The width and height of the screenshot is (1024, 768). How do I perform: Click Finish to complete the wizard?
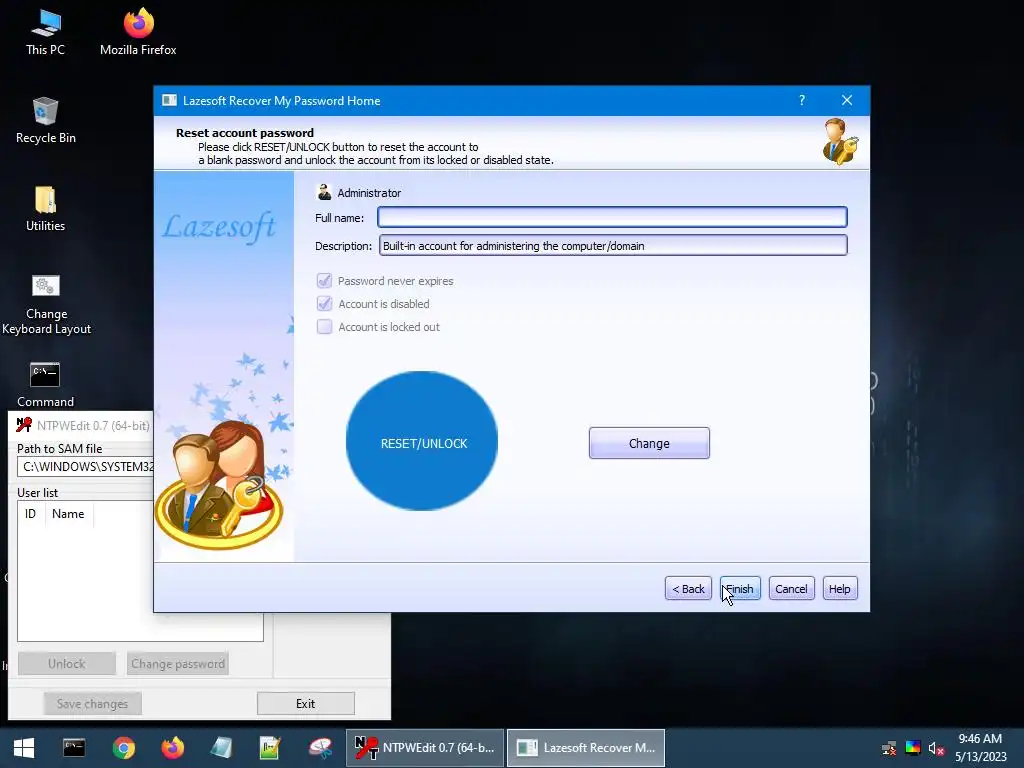(x=740, y=588)
